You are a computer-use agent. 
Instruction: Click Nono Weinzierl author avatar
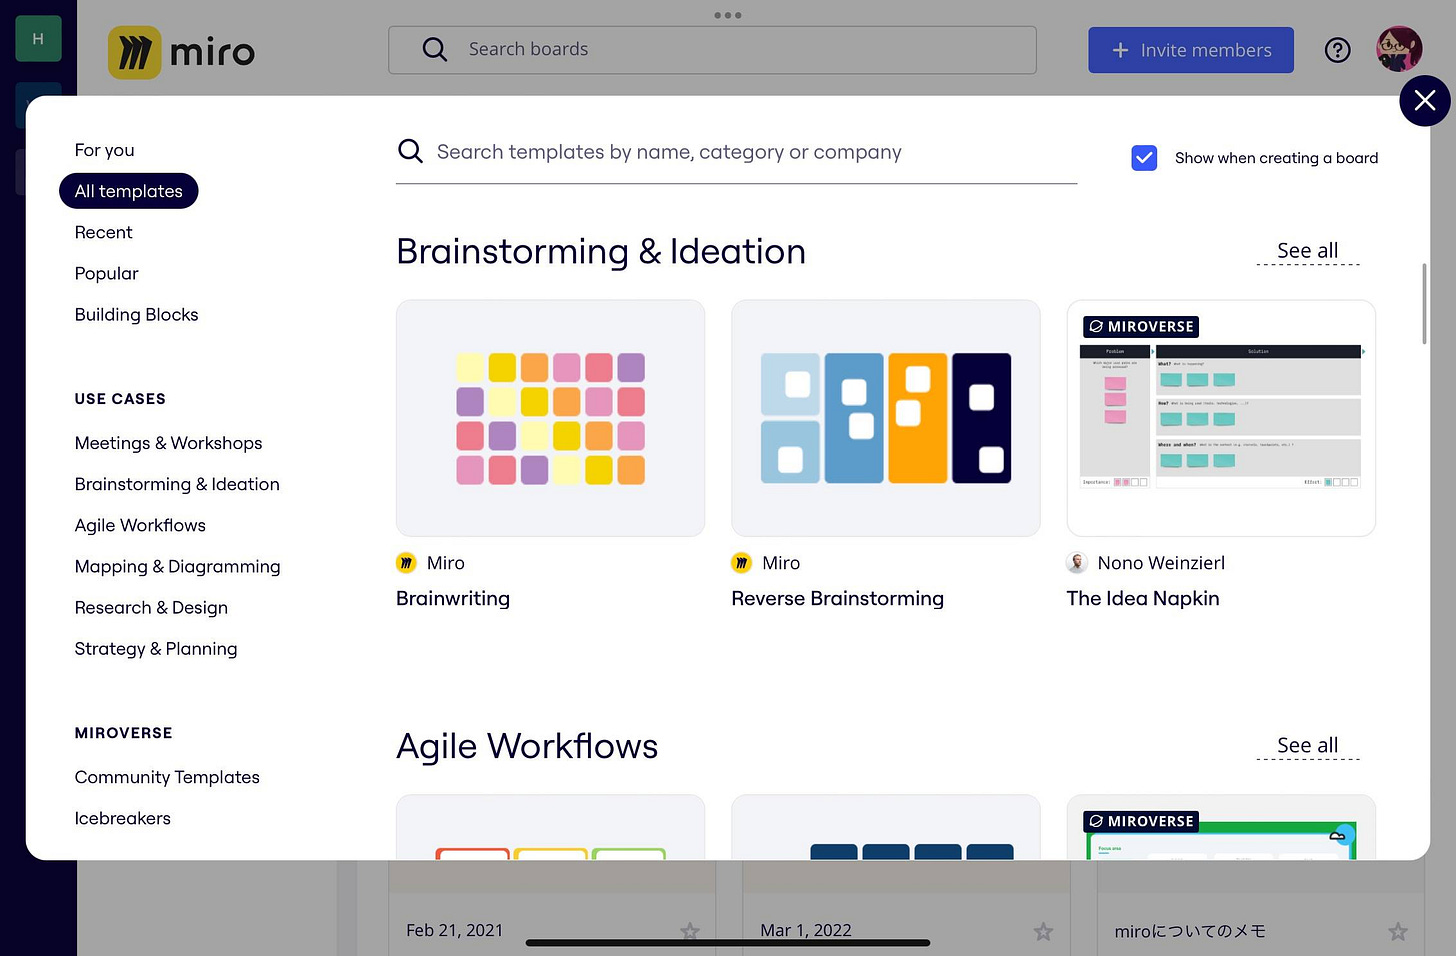coord(1077,563)
